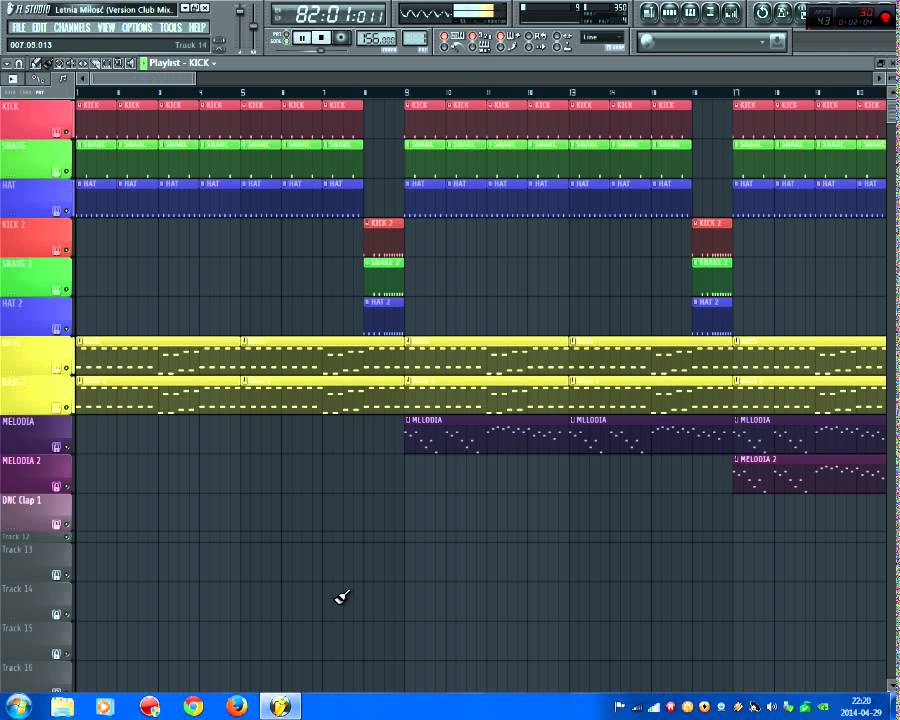
Task: Open the Playlist - KICK pattern dropdown
Action: [182, 63]
